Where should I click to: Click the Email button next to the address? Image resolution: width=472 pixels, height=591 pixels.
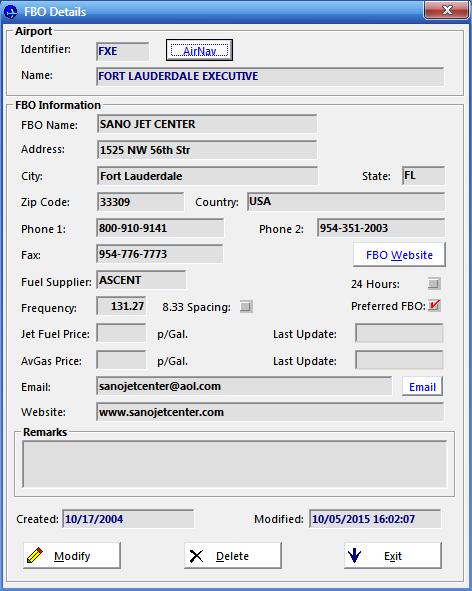[x=422, y=387]
